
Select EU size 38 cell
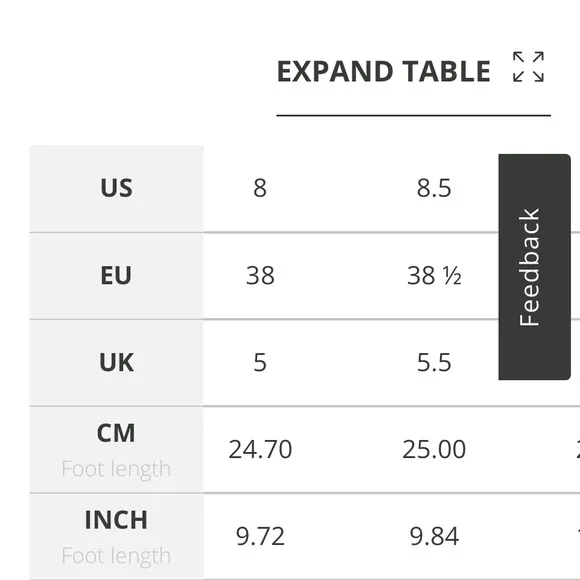tap(260, 276)
